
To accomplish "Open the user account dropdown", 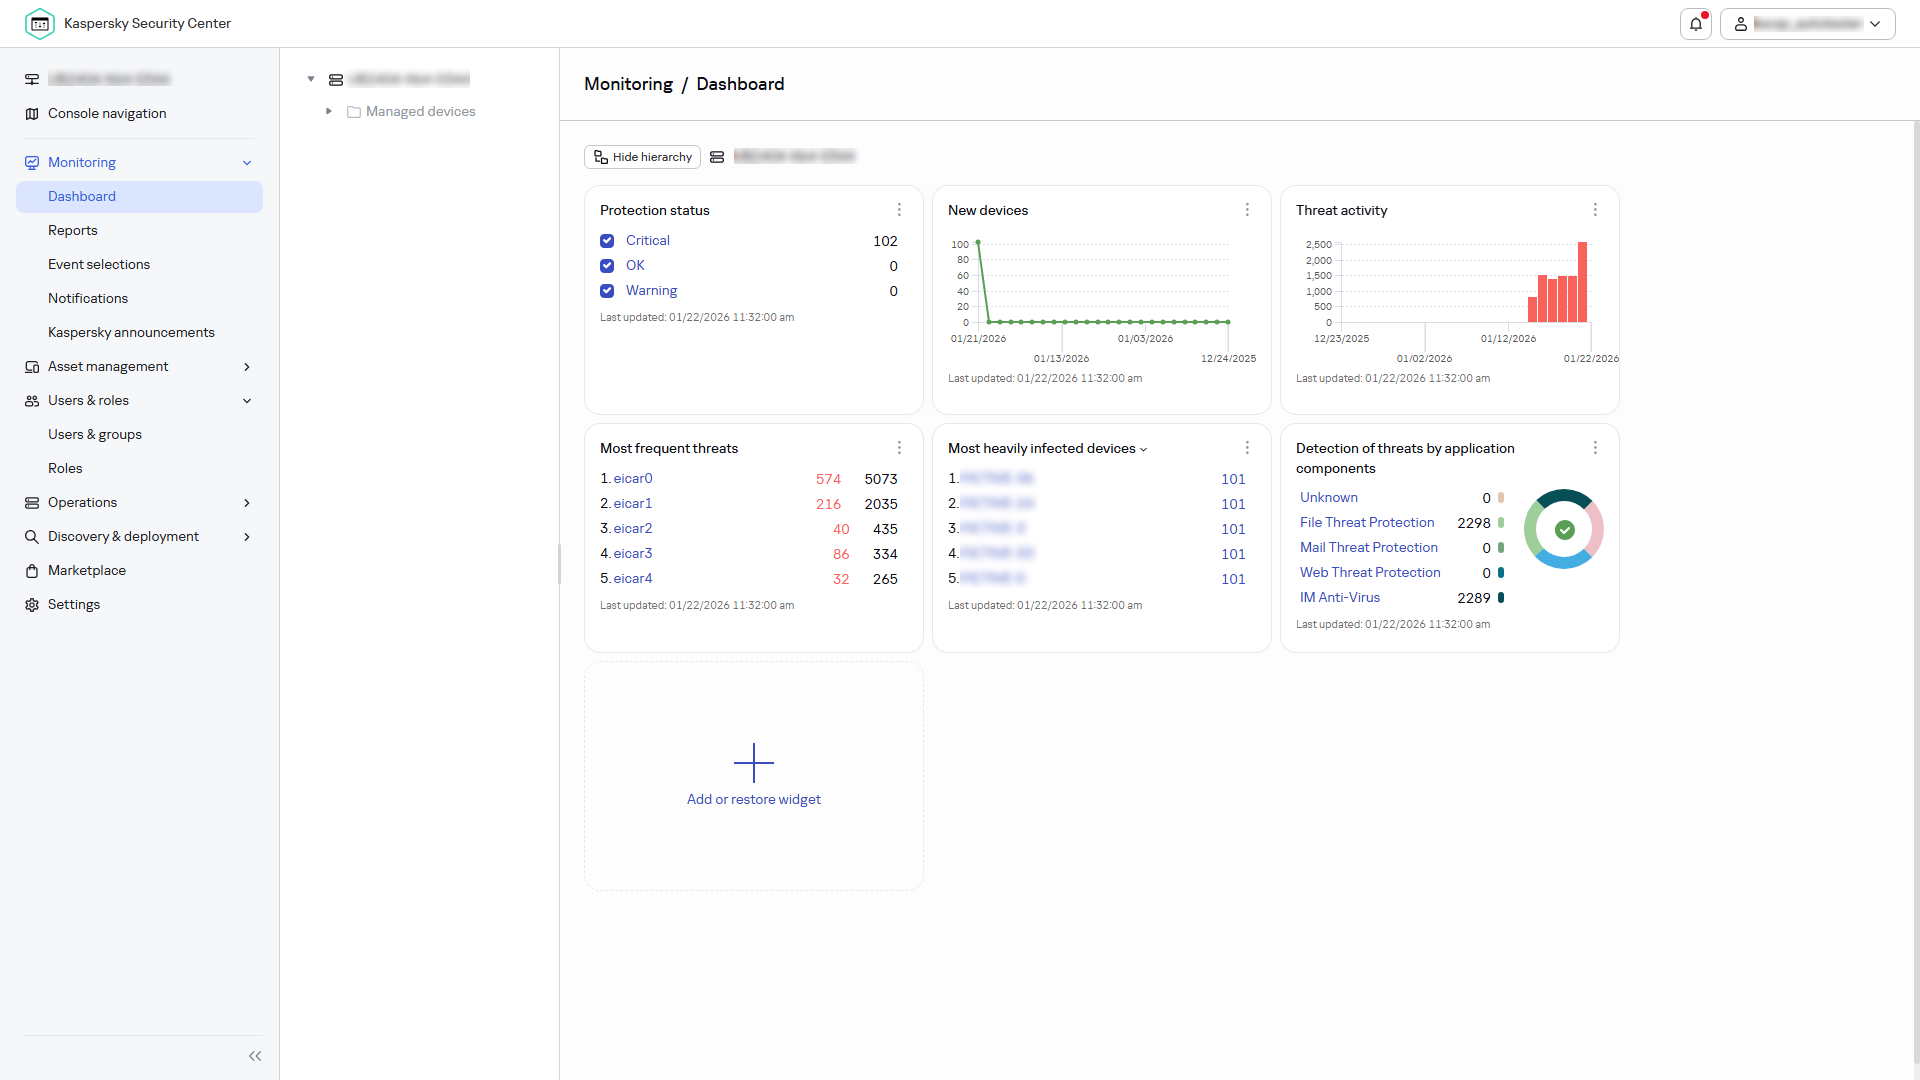I will tap(1876, 23).
